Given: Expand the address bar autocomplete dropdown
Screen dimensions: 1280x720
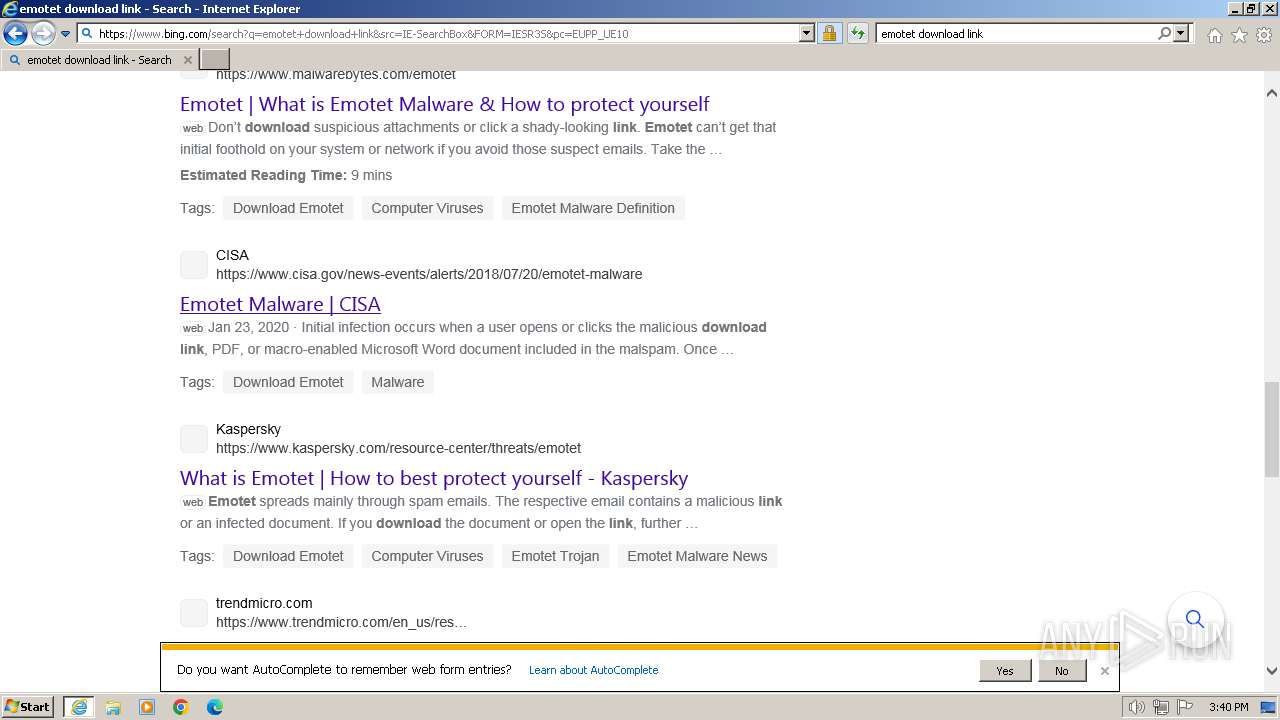Looking at the screenshot, I should (x=807, y=33).
